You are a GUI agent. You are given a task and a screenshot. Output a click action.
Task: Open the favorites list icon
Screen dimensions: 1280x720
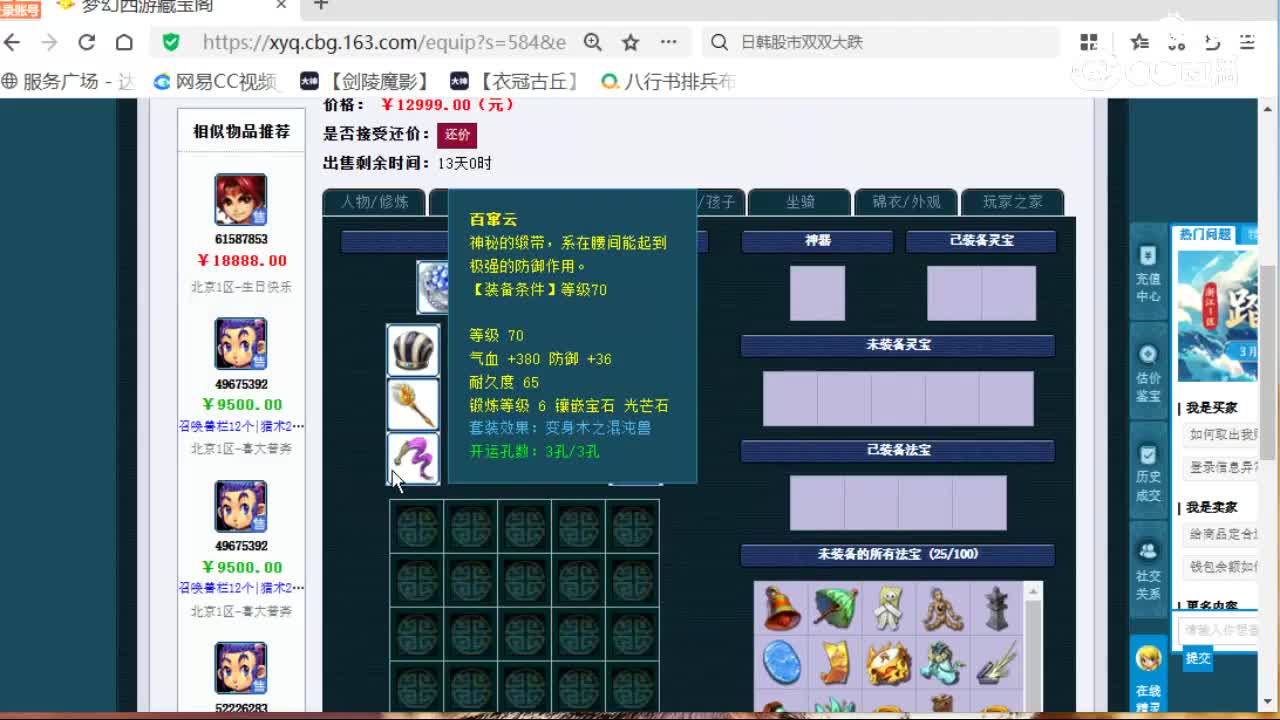tap(1139, 42)
